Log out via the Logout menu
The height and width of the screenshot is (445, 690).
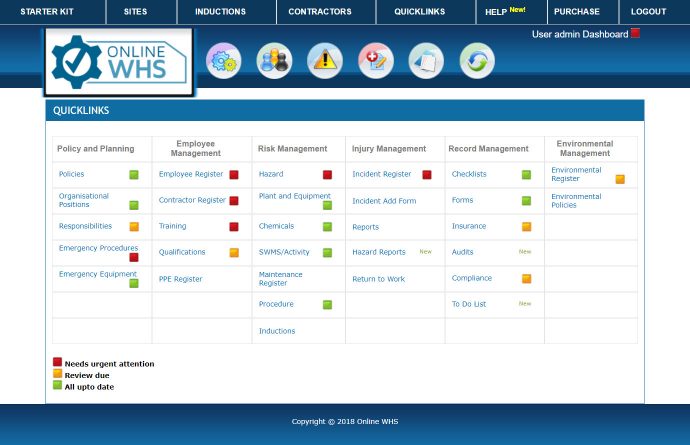(x=649, y=12)
